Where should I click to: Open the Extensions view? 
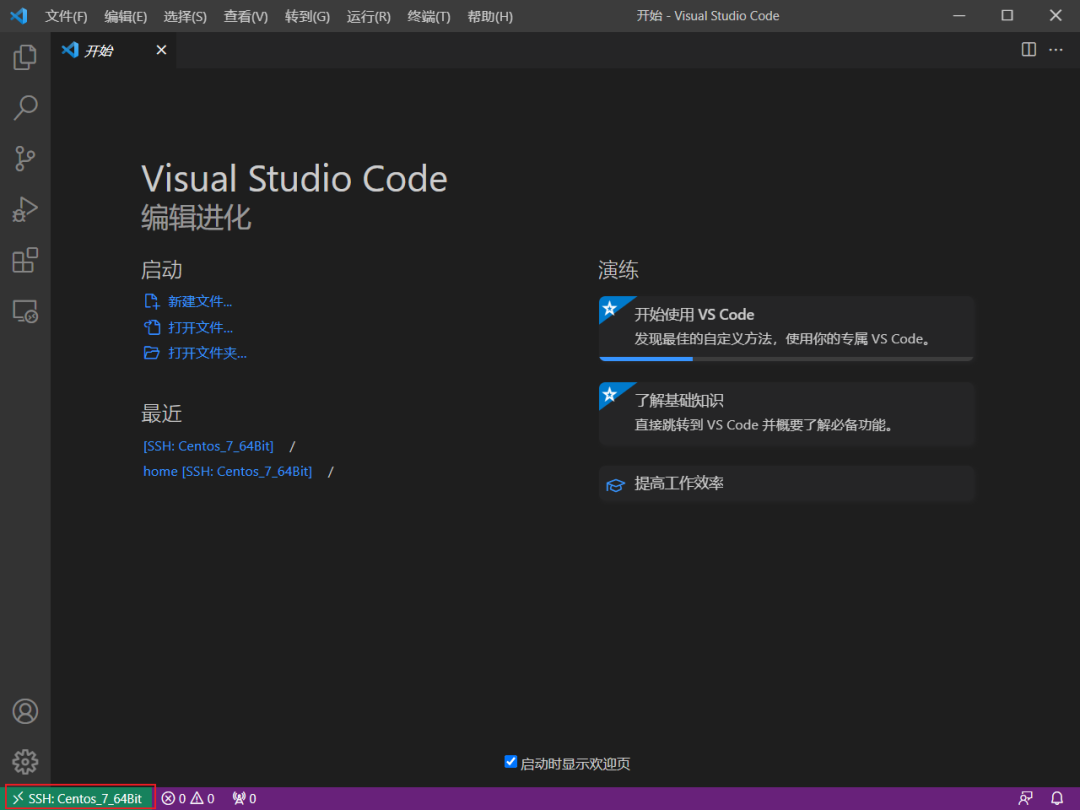pos(25,260)
